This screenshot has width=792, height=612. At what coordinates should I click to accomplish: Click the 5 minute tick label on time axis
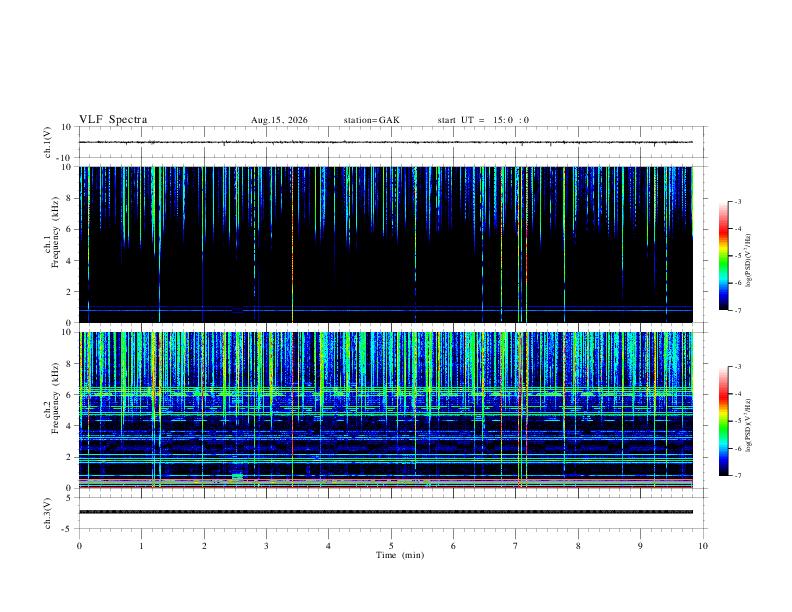[391, 546]
